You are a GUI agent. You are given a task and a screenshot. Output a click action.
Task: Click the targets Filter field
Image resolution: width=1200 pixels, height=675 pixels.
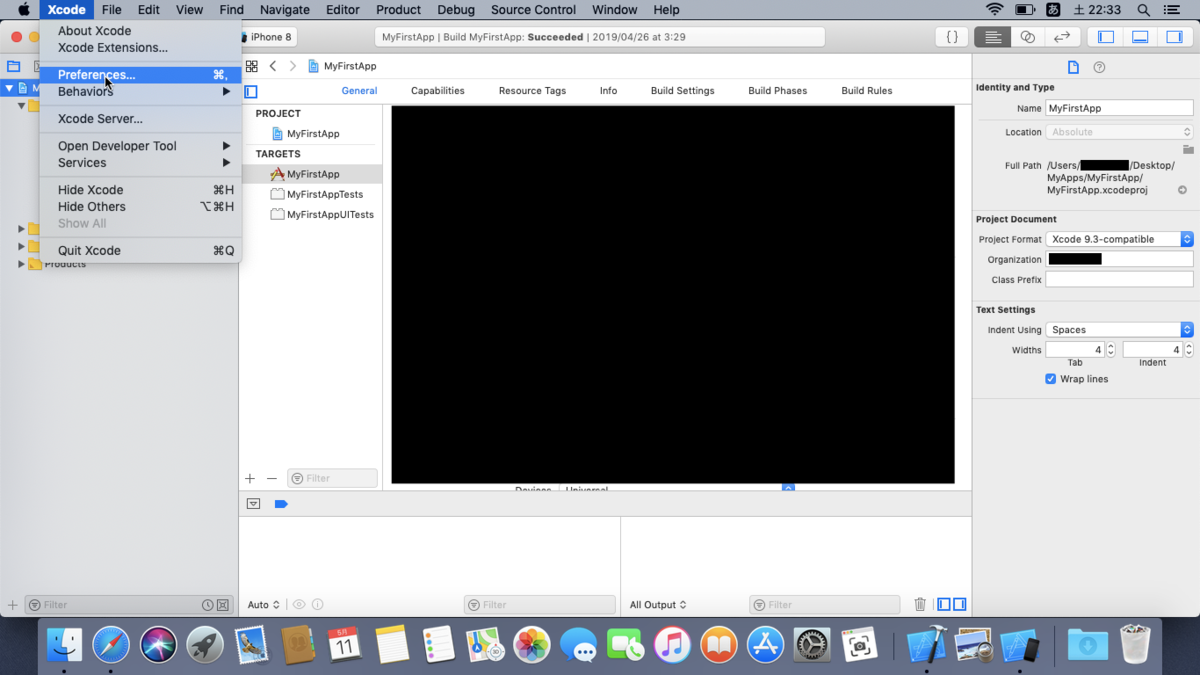[x=333, y=478]
